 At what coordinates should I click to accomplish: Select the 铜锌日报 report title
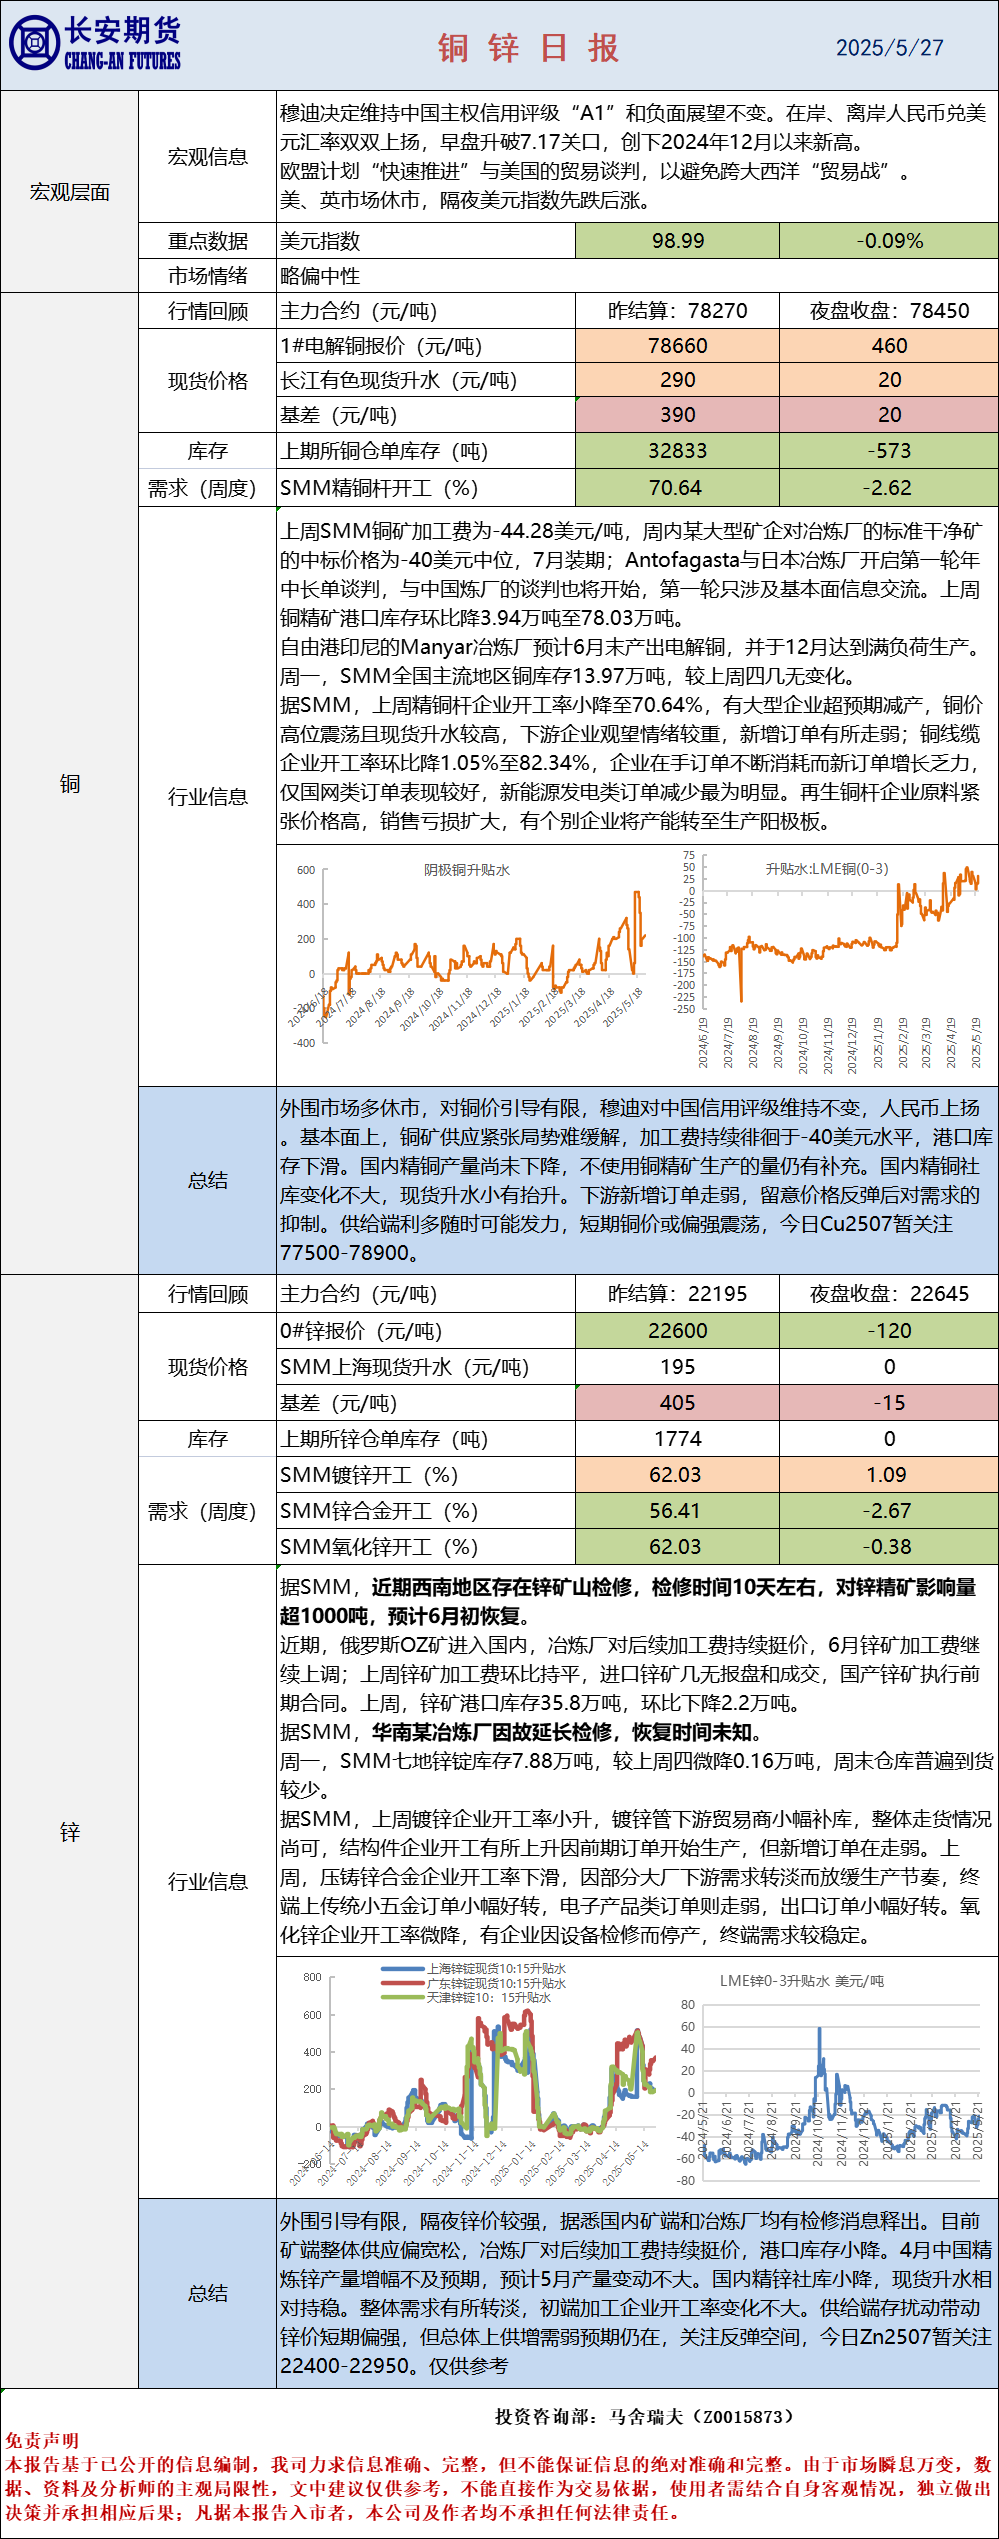click(x=528, y=48)
